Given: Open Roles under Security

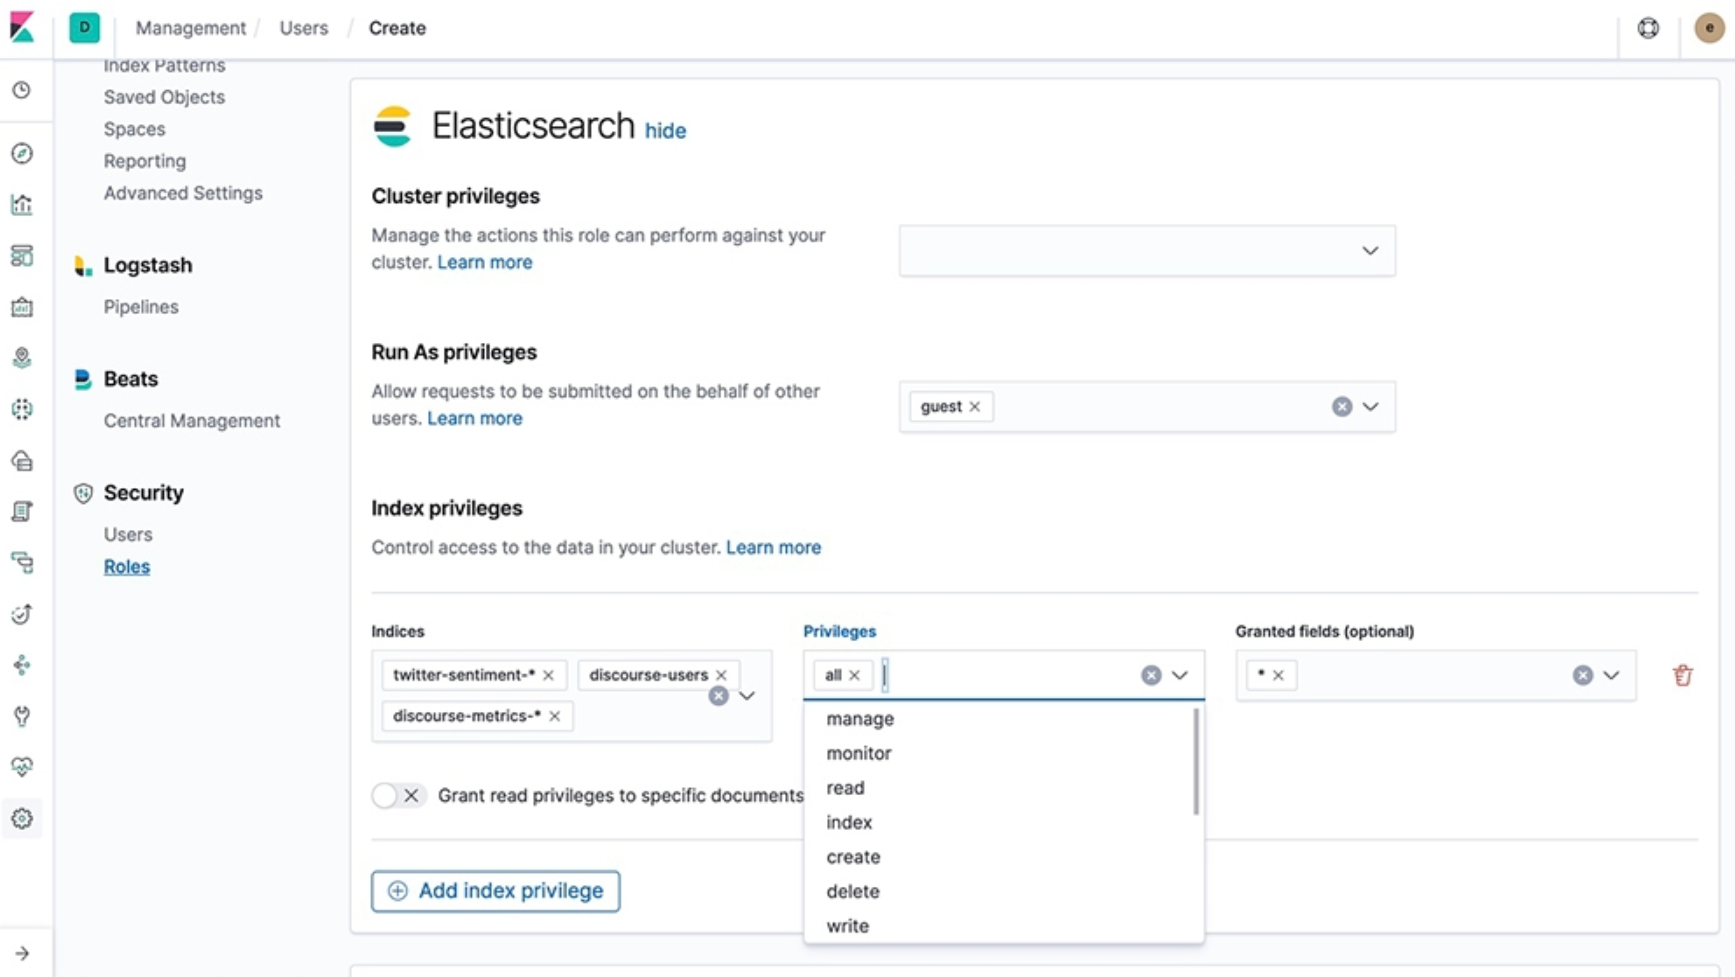Looking at the screenshot, I should (x=127, y=566).
